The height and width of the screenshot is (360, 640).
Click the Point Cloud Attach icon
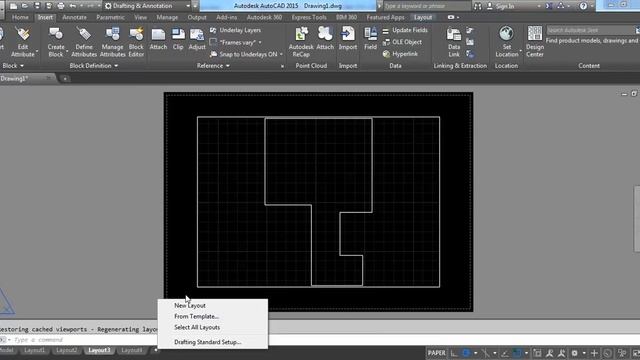point(325,34)
